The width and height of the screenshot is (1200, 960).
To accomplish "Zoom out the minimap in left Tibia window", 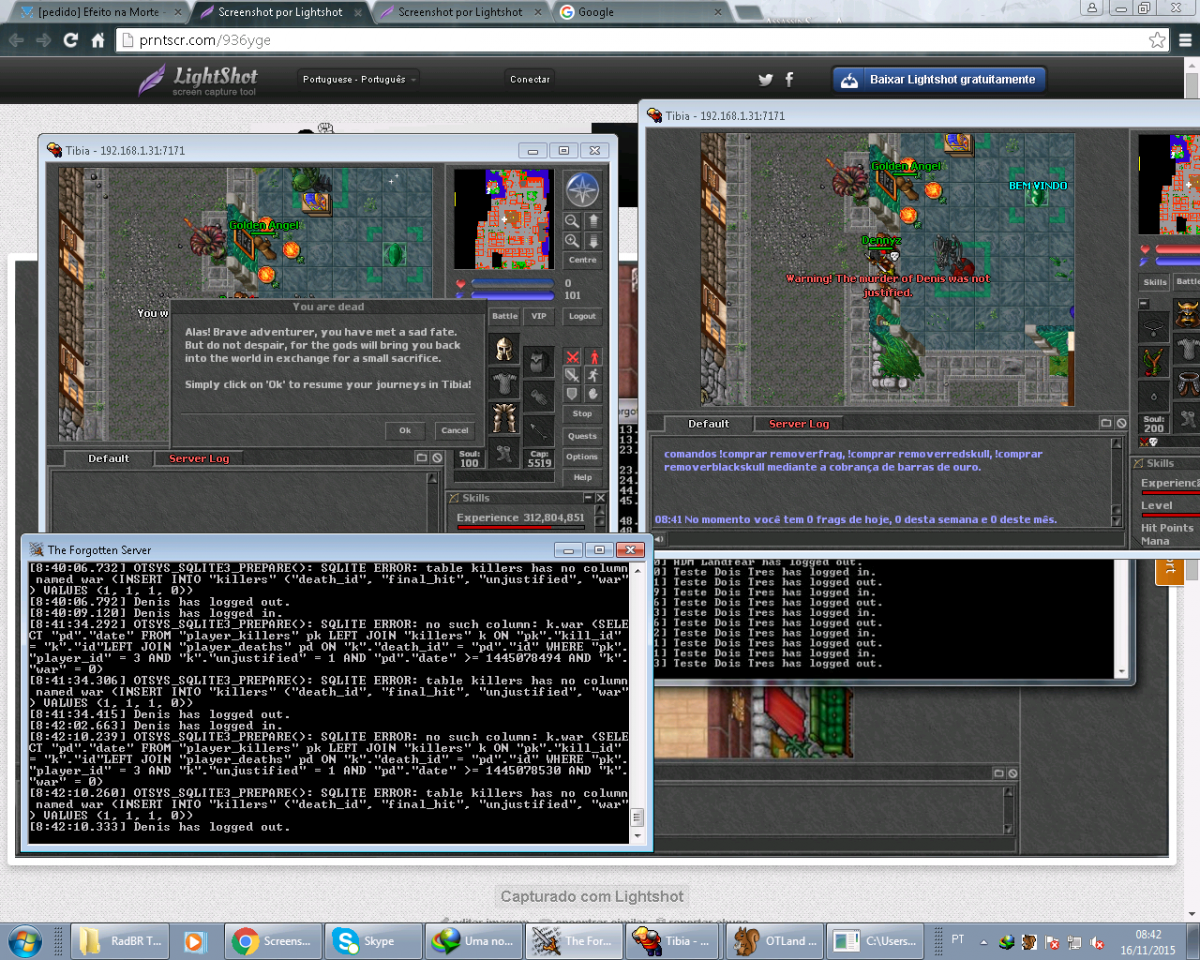I will 572,221.
